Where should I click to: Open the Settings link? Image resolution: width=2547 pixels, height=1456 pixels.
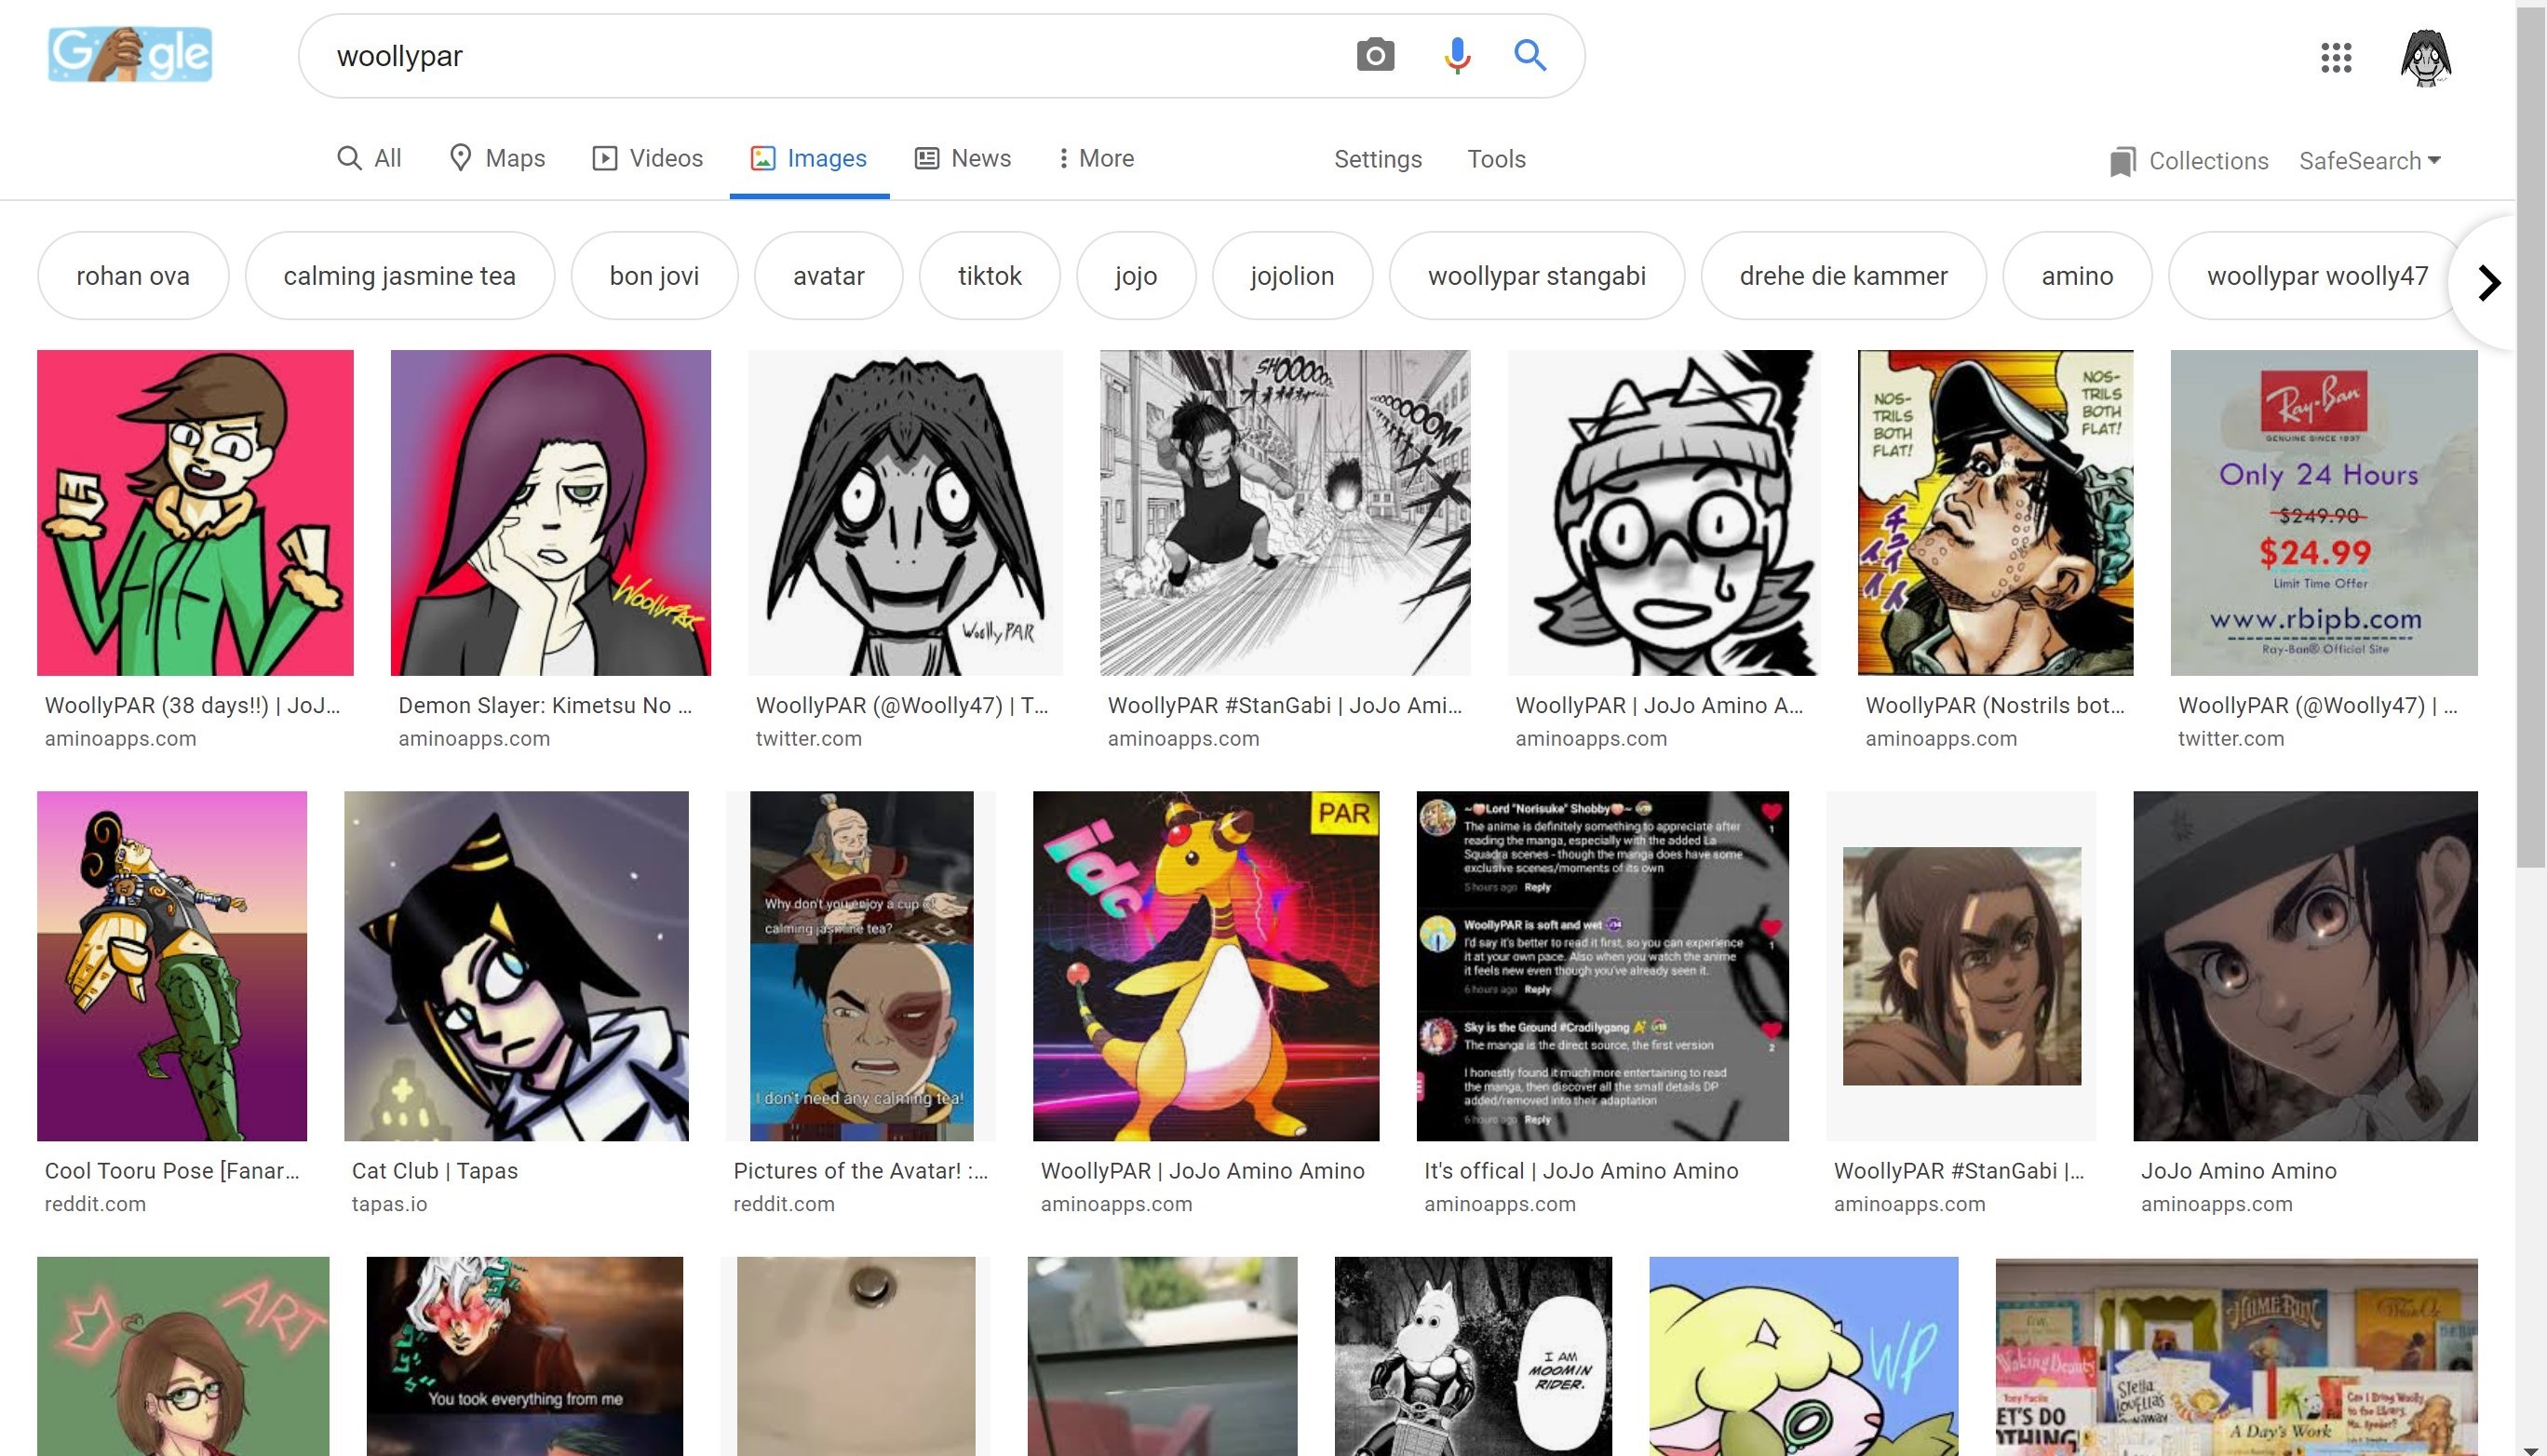(1377, 159)
